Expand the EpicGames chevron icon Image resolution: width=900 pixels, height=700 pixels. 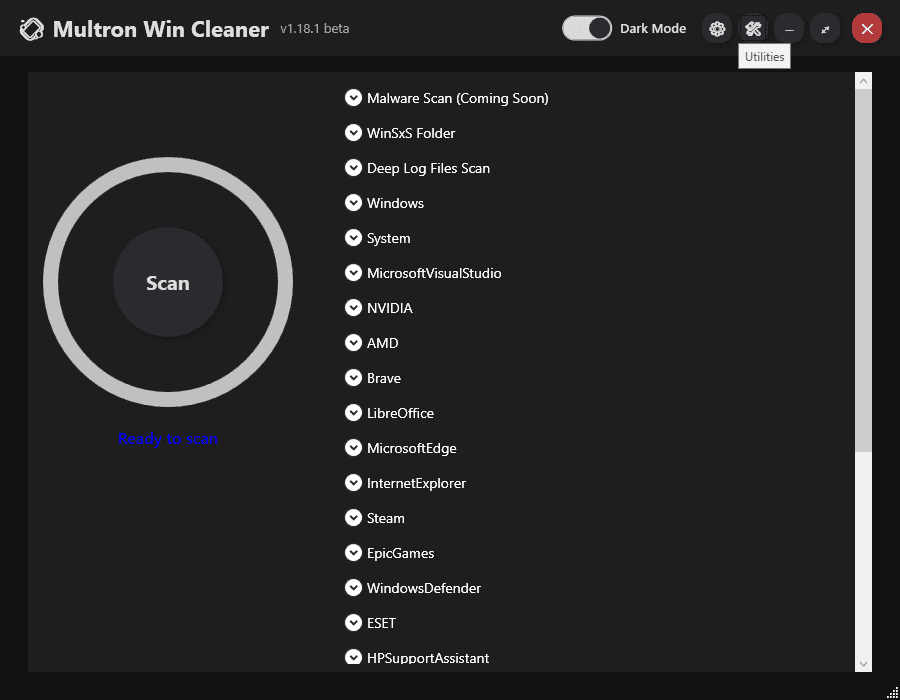353,553
